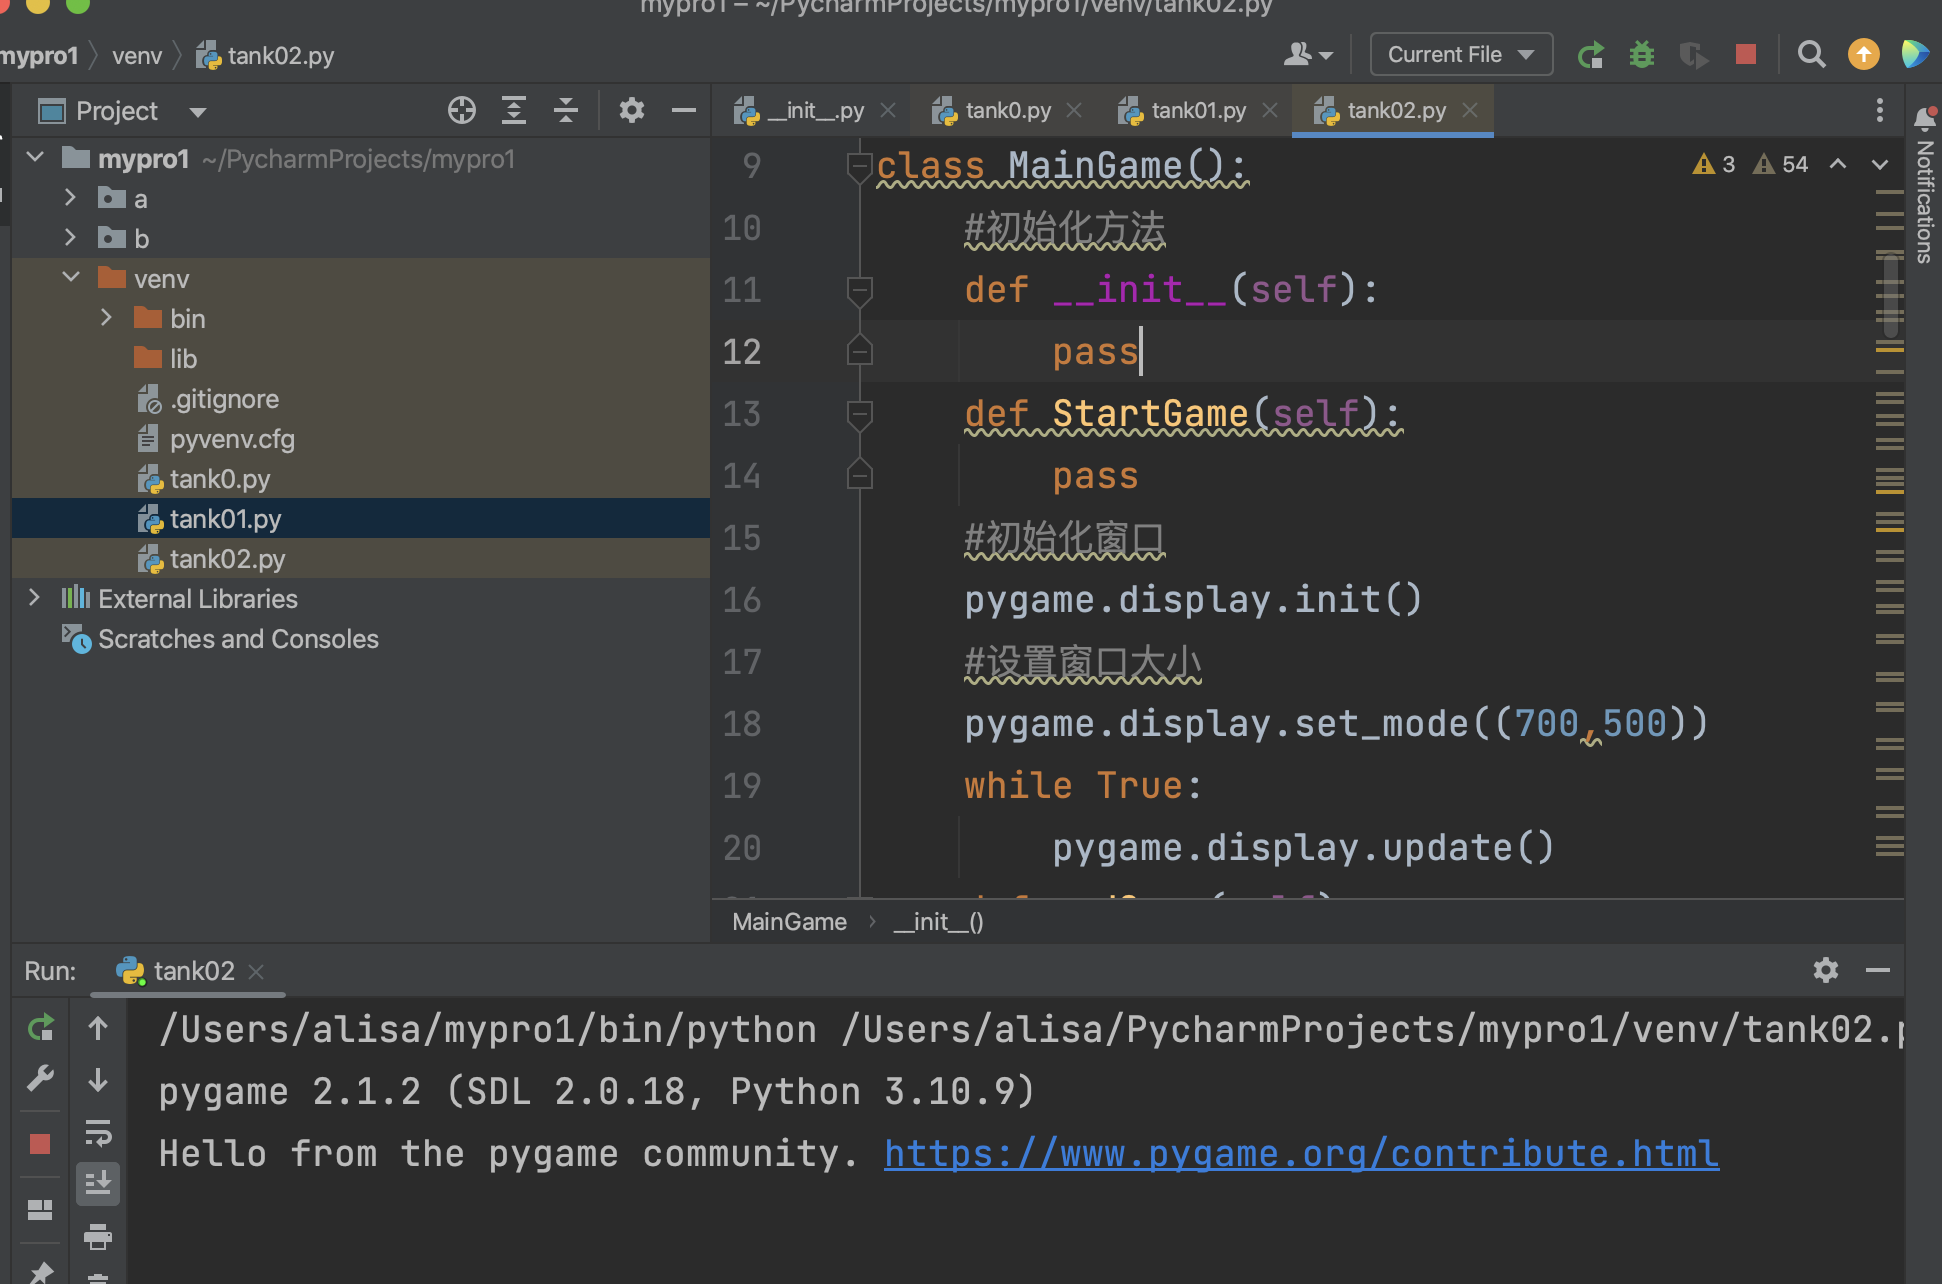Open the code-with-me user icon dropdown
1942x1284 pixels.
pyautogui.click(x=1308, y=55)
